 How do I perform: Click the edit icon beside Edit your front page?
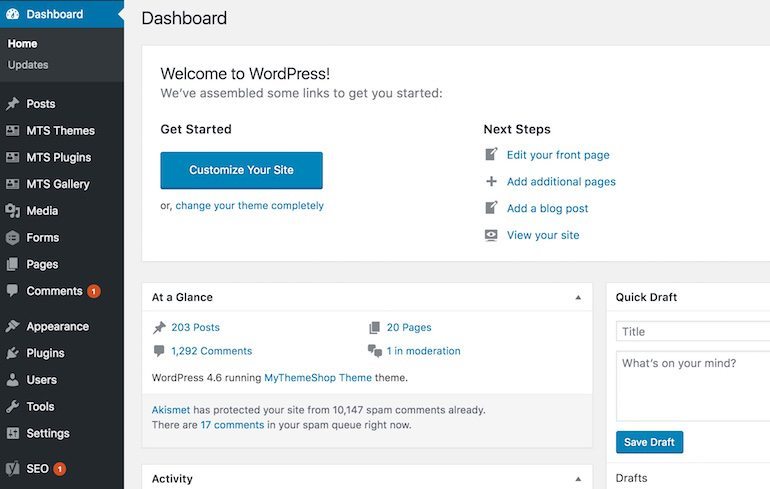491,155
